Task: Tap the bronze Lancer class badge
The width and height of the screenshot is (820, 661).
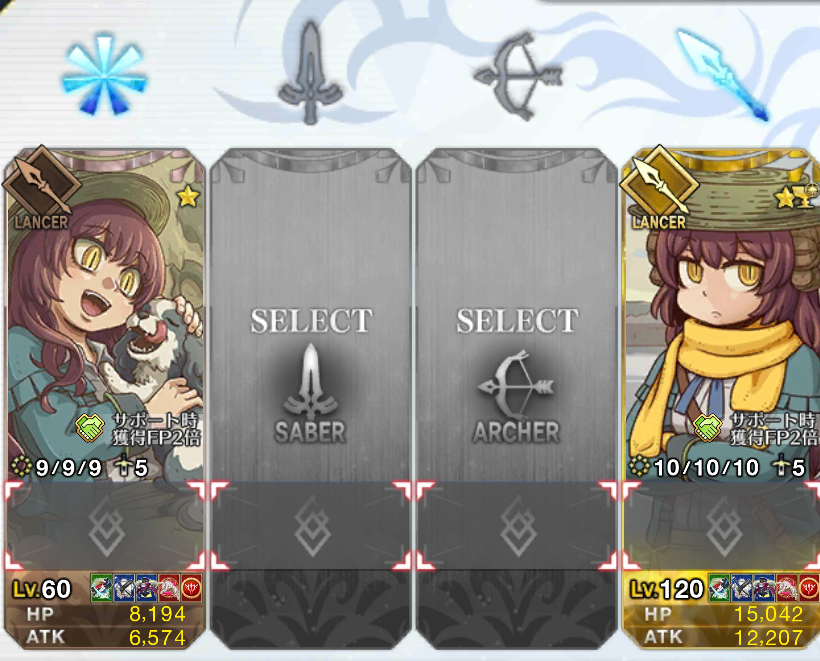Action: click(42, 189)
